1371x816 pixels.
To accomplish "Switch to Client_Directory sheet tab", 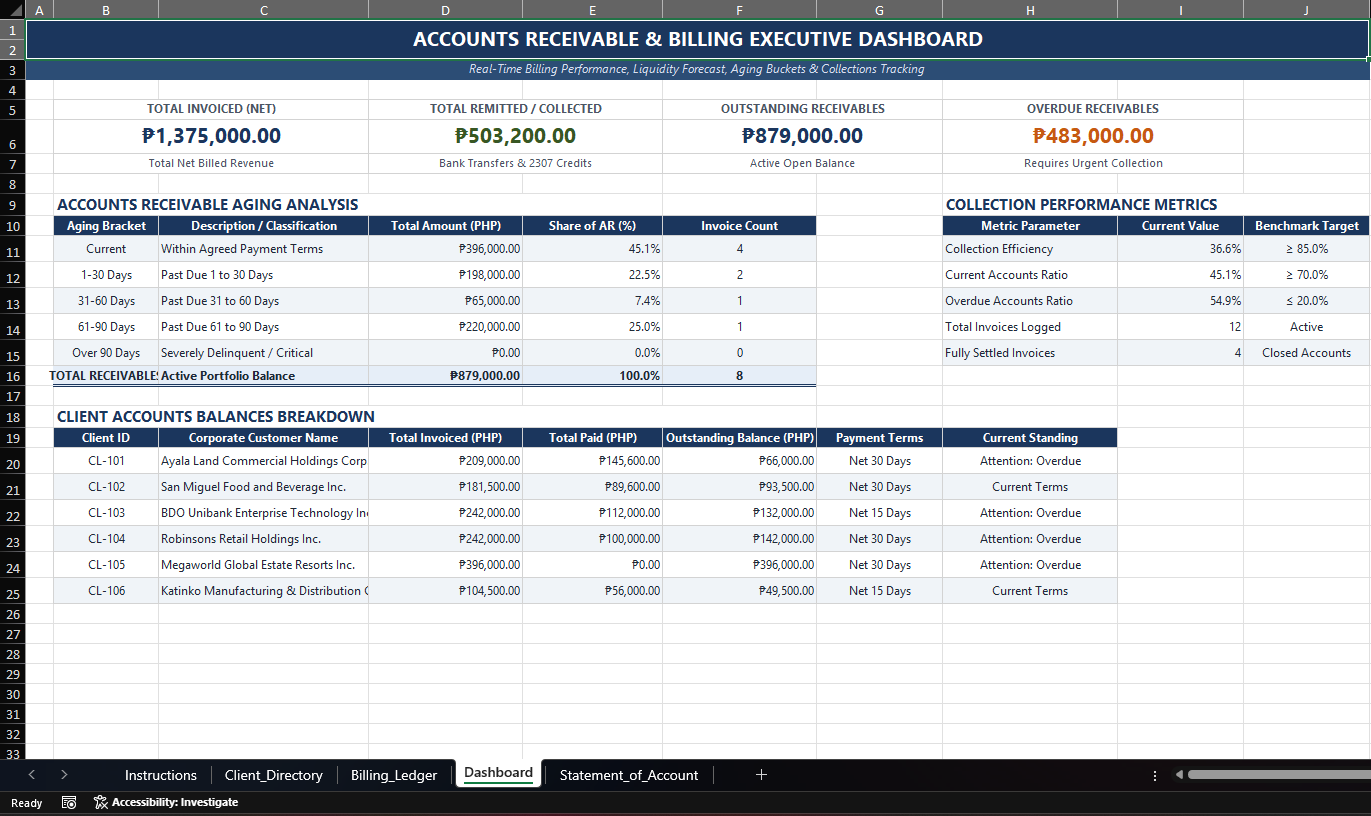I will tap(274, 775).
